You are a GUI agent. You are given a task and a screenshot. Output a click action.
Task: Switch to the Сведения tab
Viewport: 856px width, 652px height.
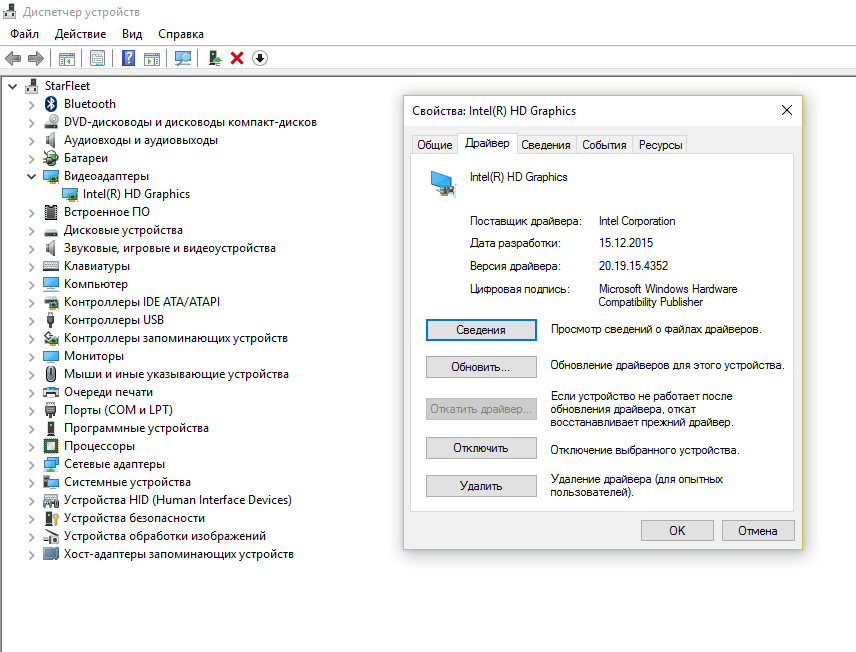click(x=545, y=145)
